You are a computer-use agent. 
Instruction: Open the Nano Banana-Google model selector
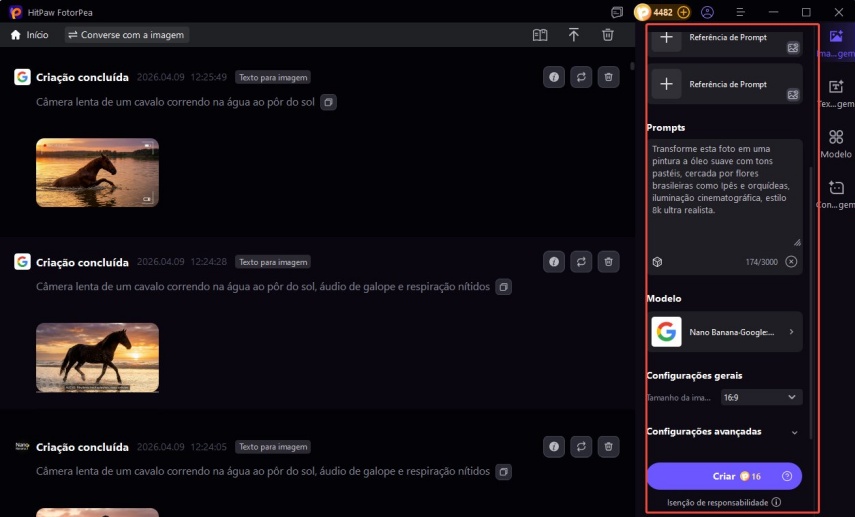click(x=725, y=332)
